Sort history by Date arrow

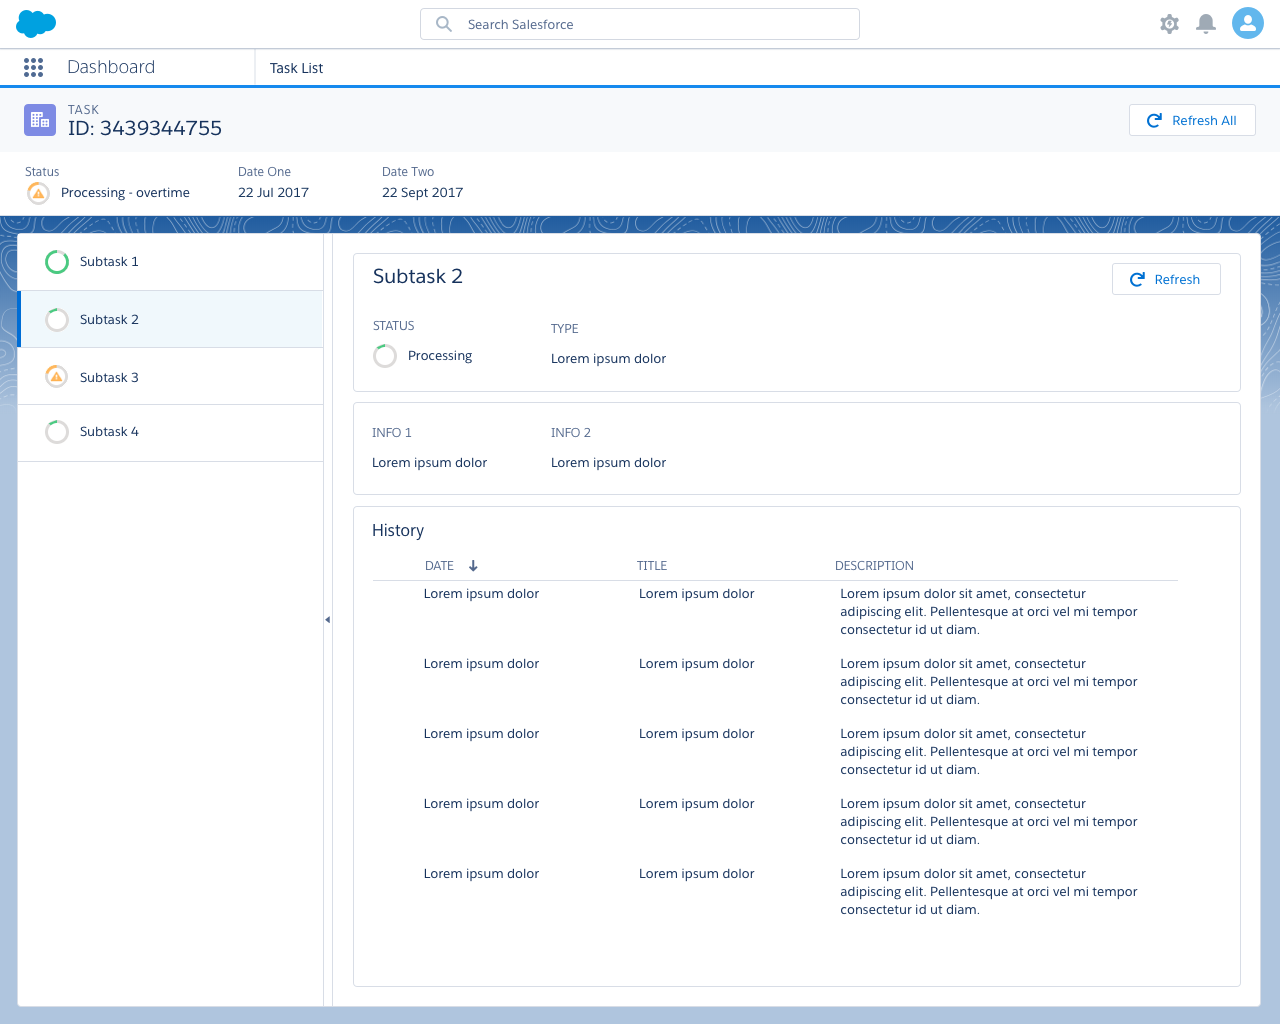[x=473, y=566]
